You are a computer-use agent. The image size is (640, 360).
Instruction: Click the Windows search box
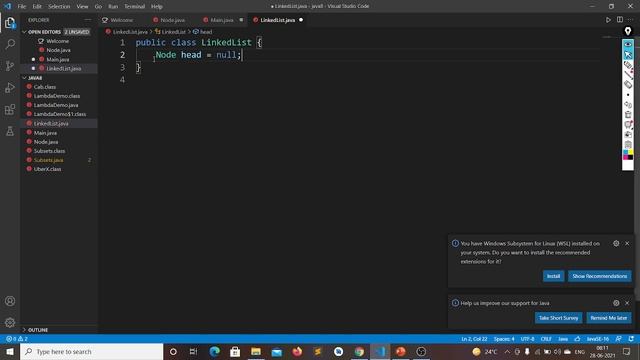[92, 351]
